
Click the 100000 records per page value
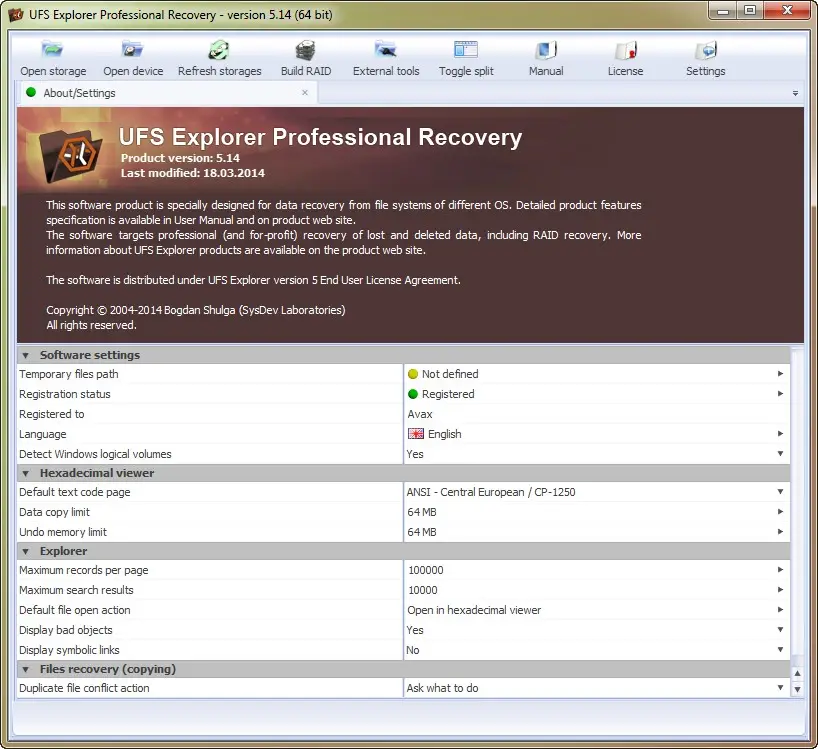coord(426,570)
